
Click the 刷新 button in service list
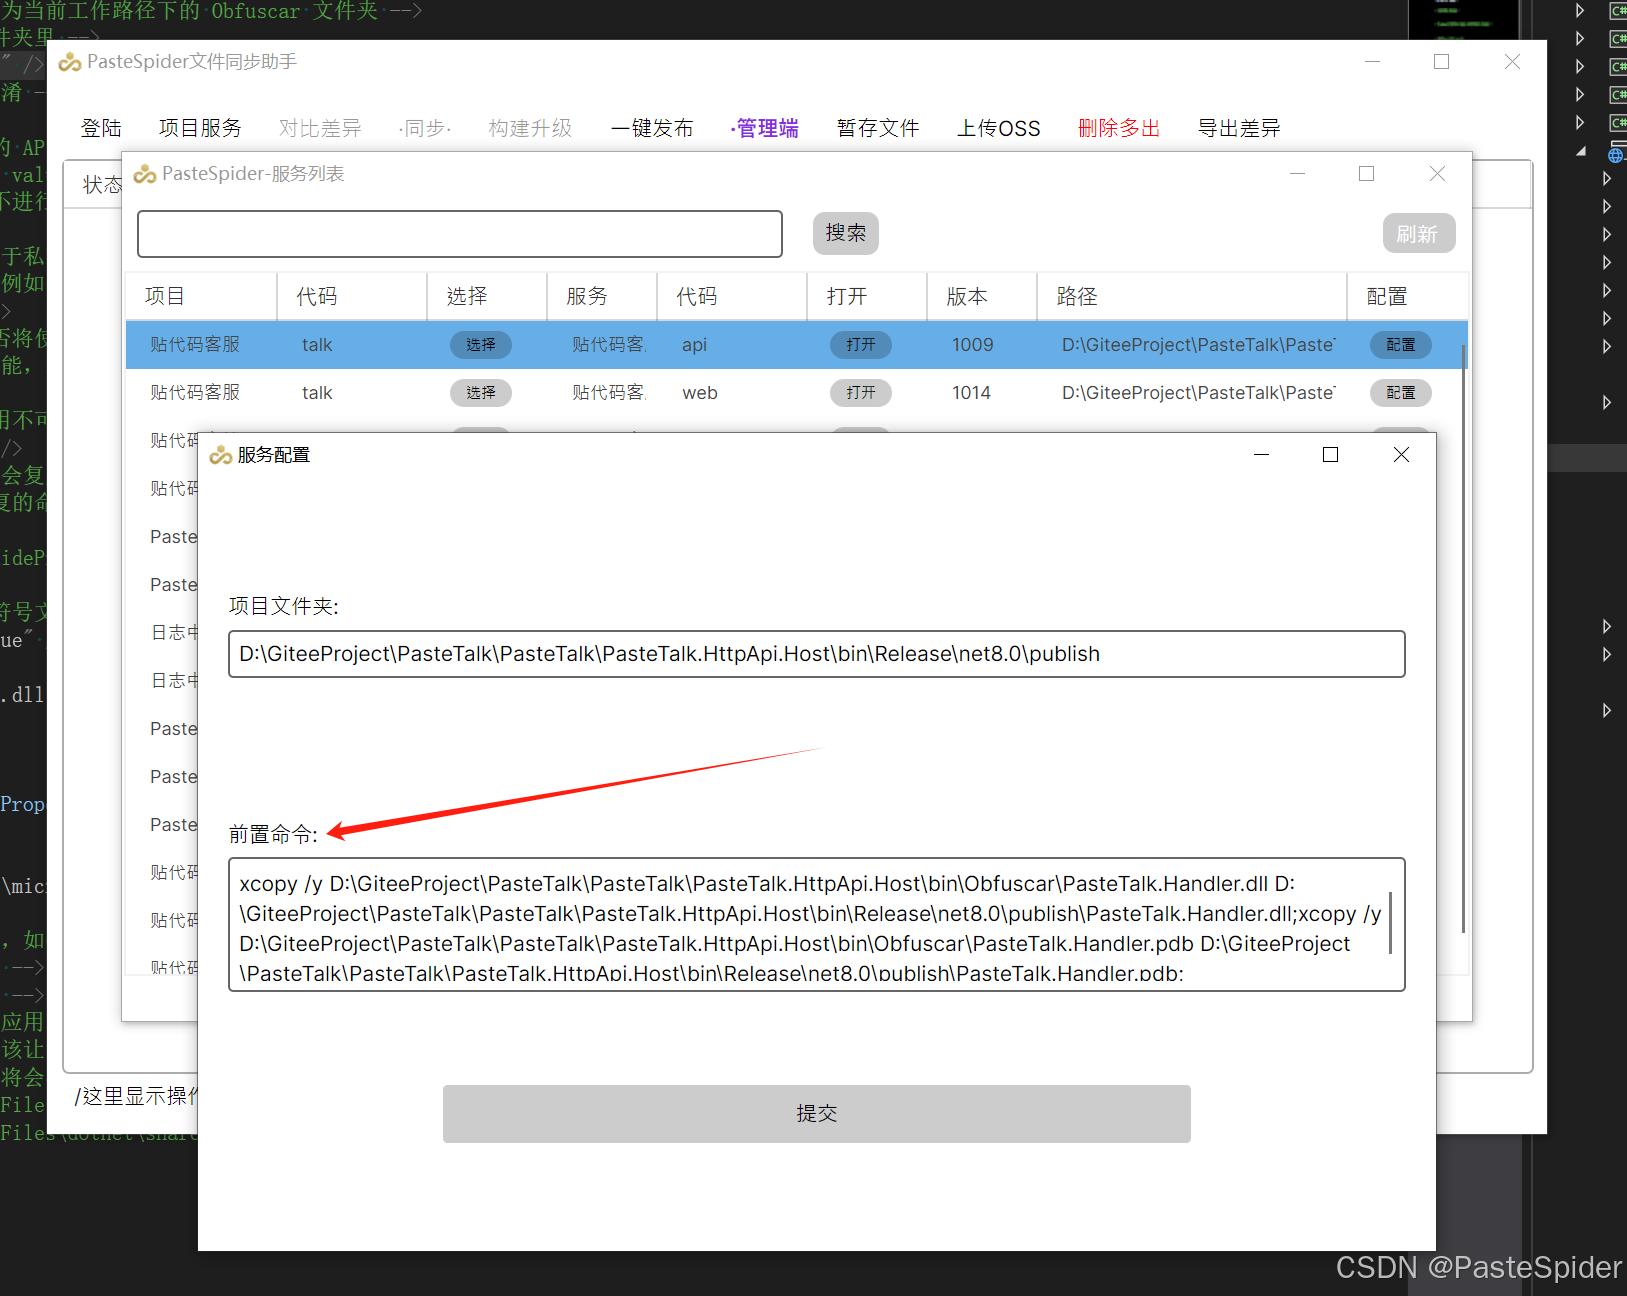pyautogui.click(x=1418, y=233)
